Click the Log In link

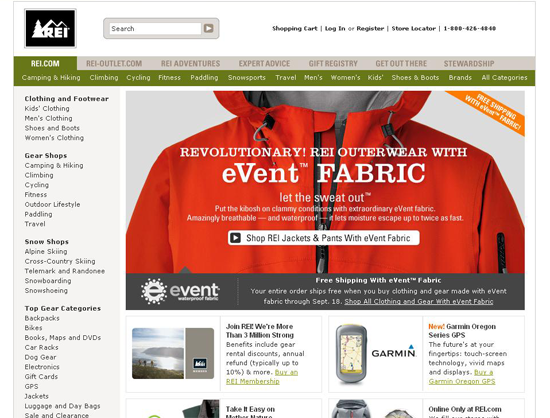[x=335, y=28]
